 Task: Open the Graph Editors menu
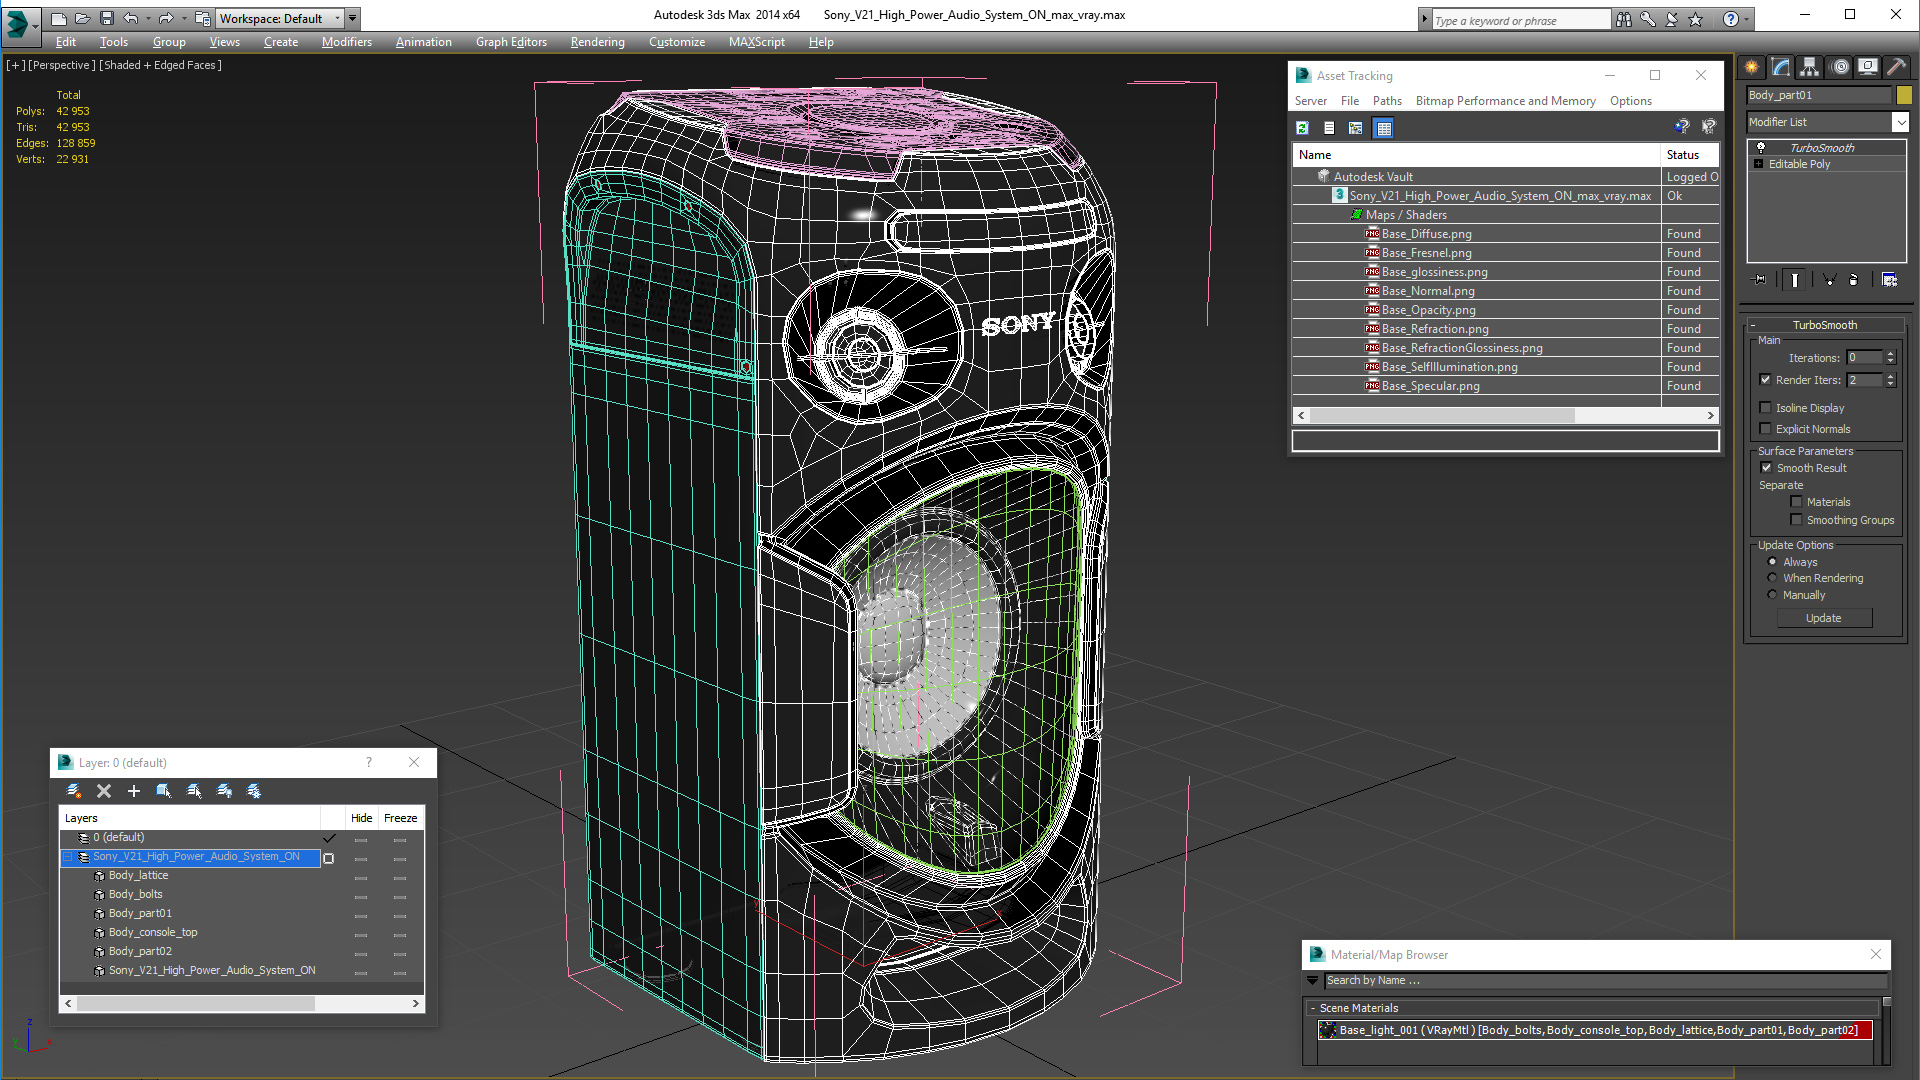(511, 42)
